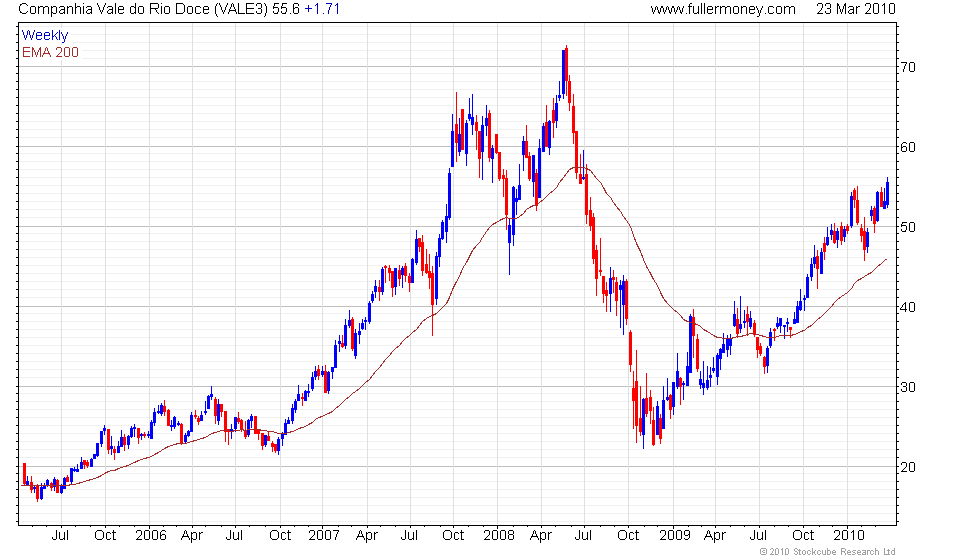Click the 40 price axis label

point(908,308)
